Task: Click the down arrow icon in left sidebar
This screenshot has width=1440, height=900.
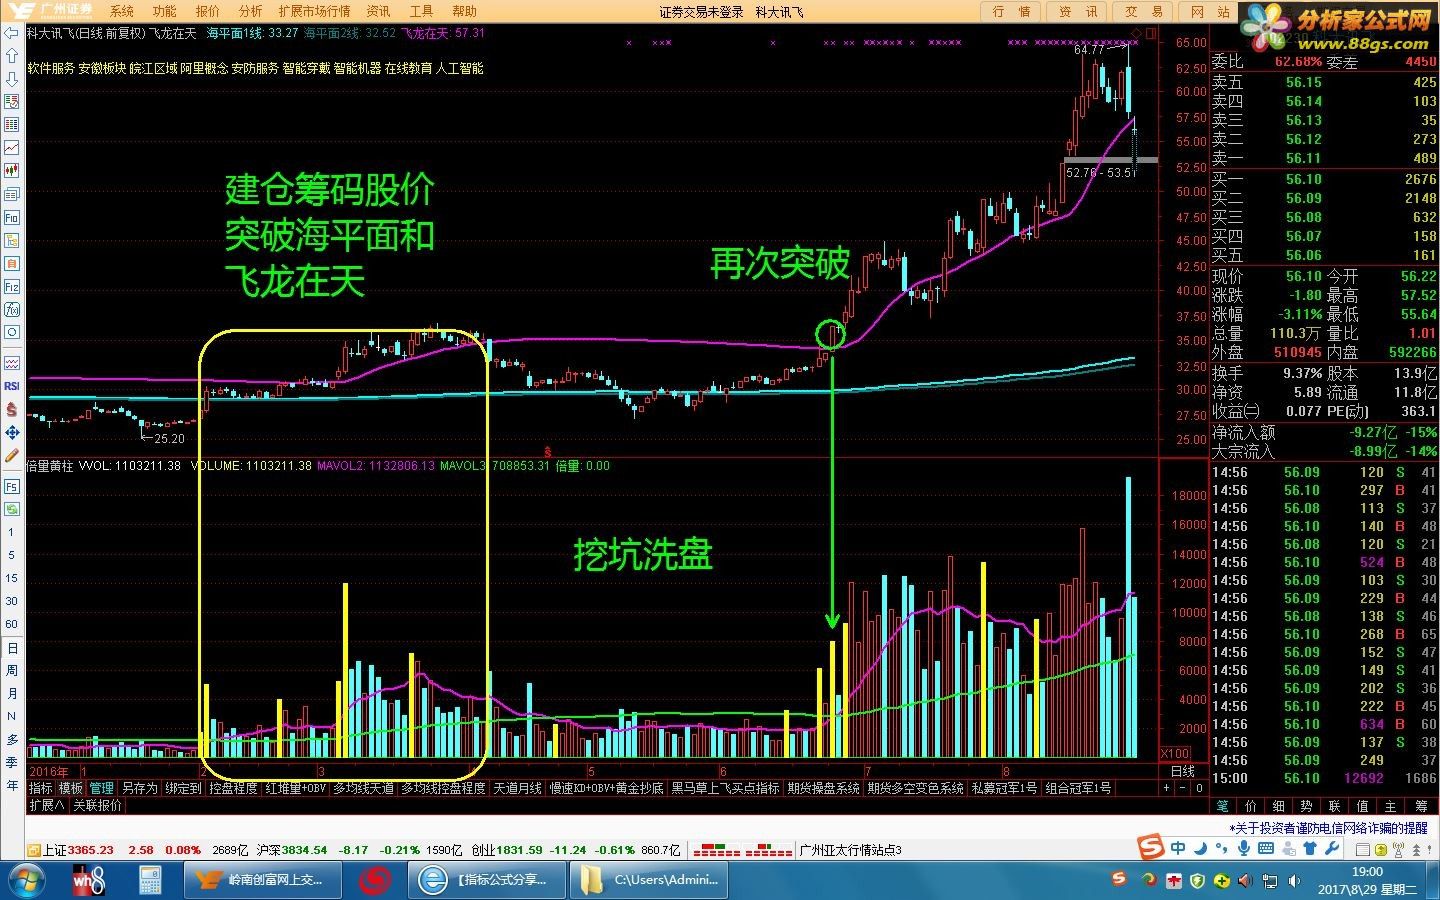Action: [x=12, y=80]
